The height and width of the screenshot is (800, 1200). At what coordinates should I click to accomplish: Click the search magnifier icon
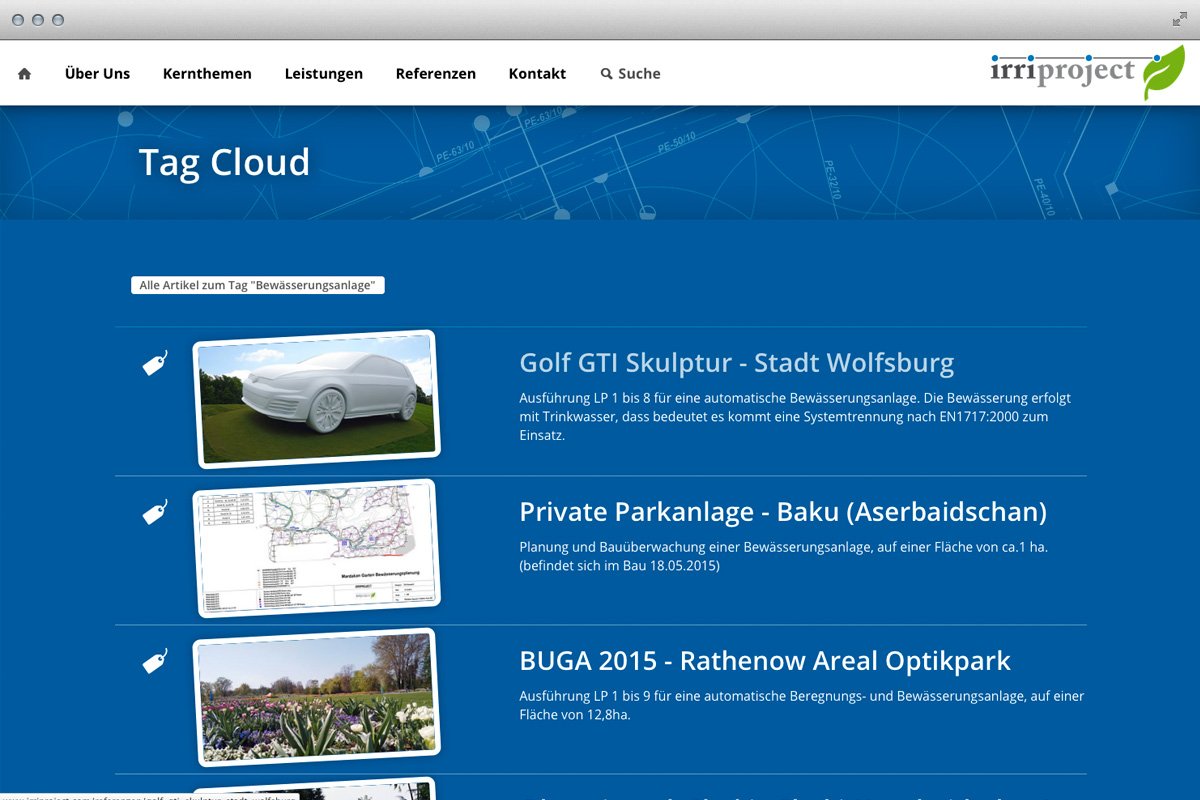point(606,74)
